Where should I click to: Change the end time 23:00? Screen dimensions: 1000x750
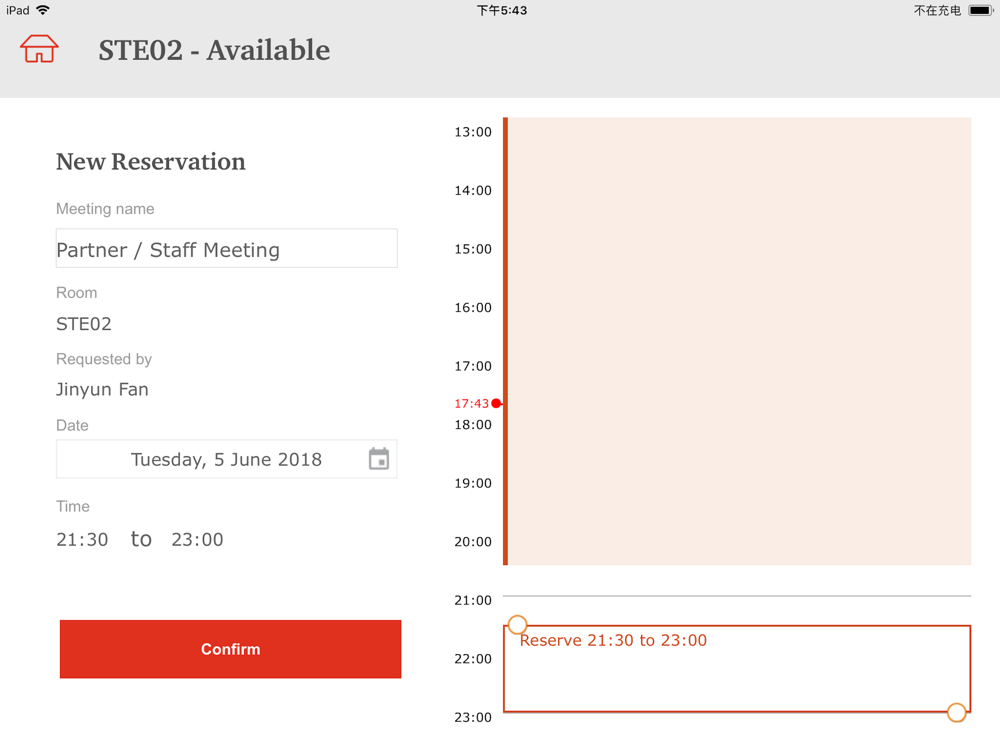(x=197, y=540)
